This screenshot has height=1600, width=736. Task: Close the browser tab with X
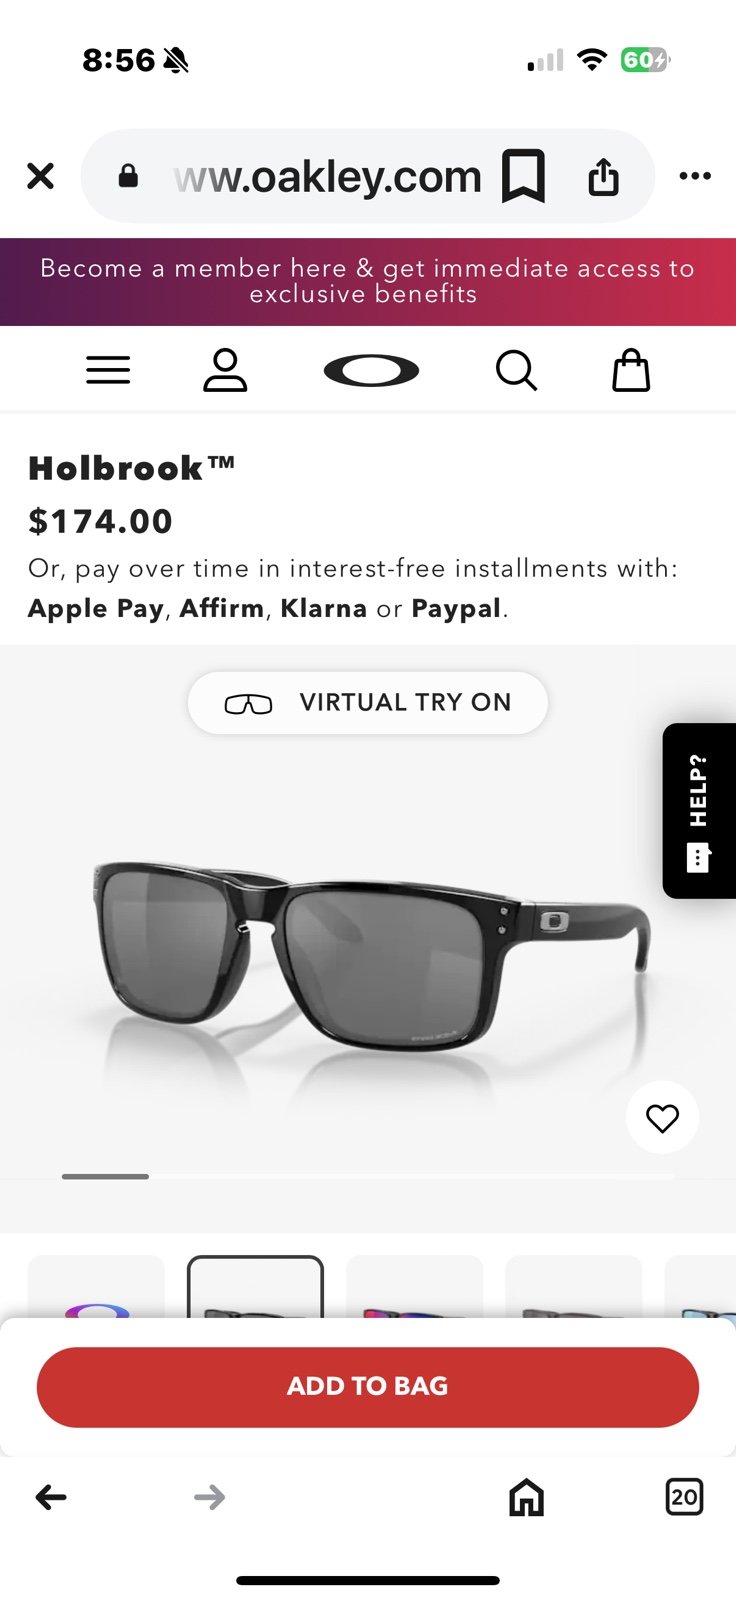click(40, 177)
